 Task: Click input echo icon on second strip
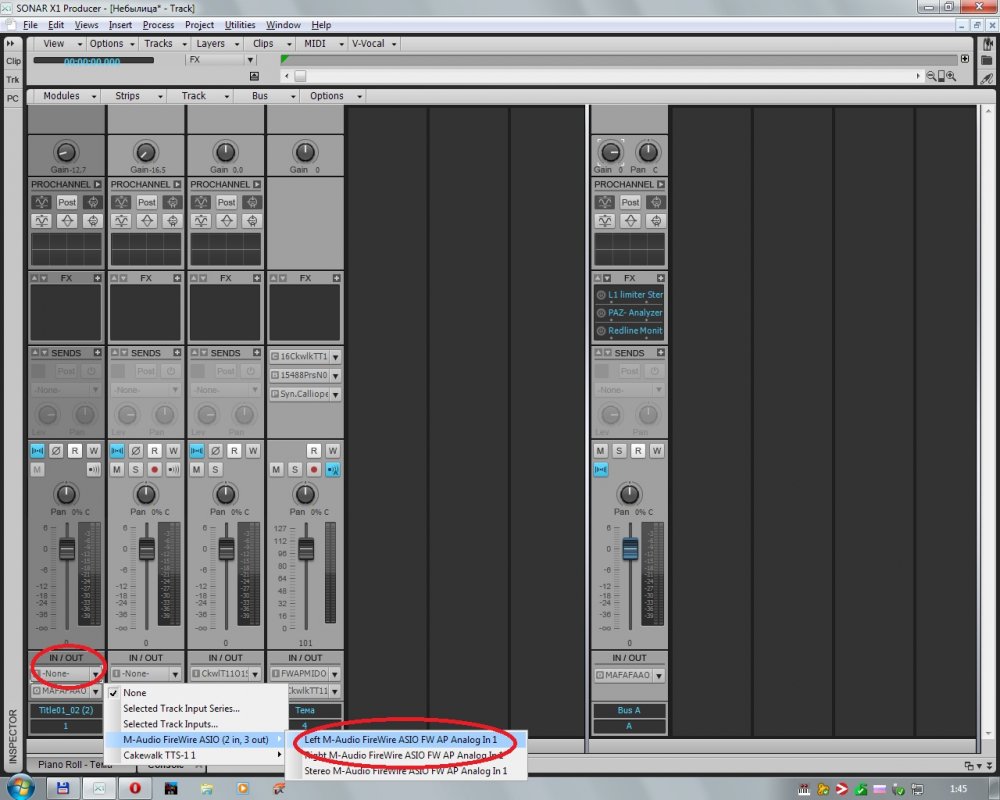click(x=173, y=470)
